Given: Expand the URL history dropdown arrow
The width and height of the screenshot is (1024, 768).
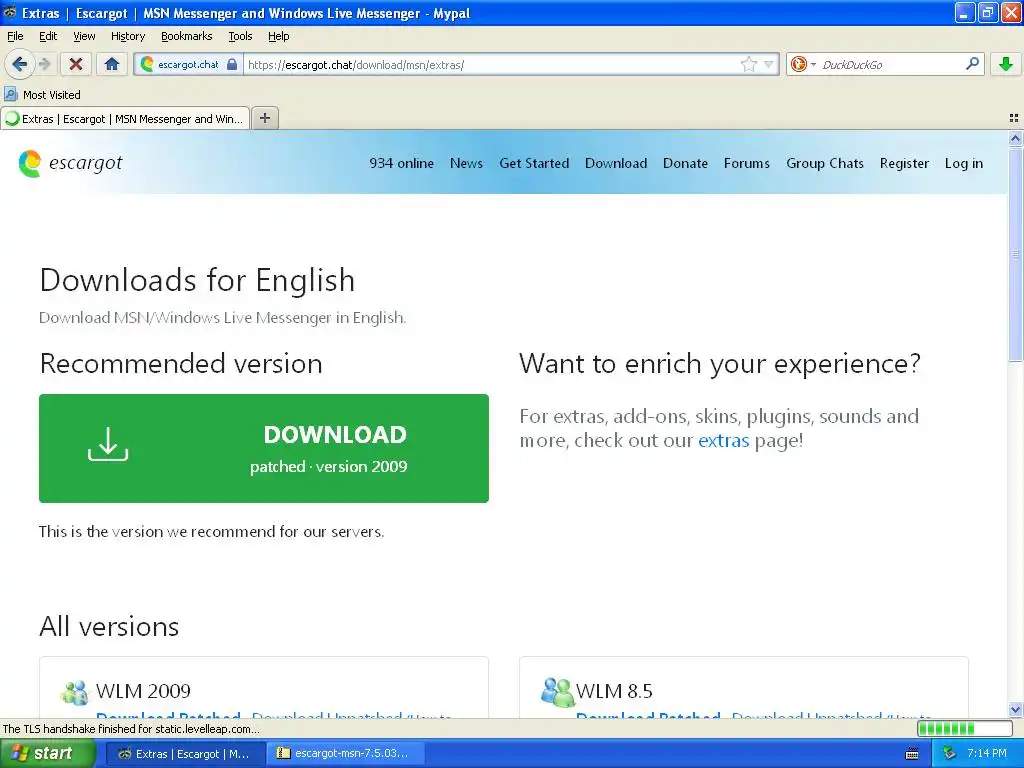Looking at the screenshot, I should [769, 64].
